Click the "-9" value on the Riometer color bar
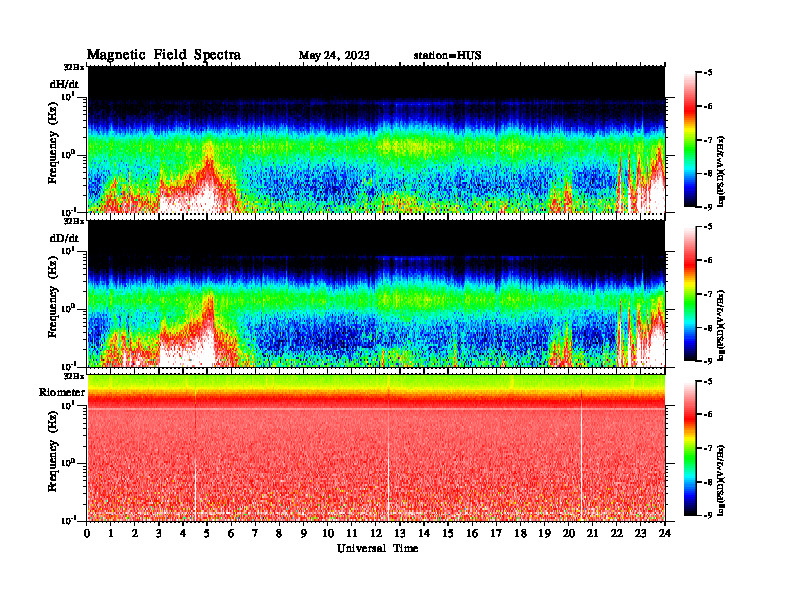This screenshot has height=612, width=792. 708,515
